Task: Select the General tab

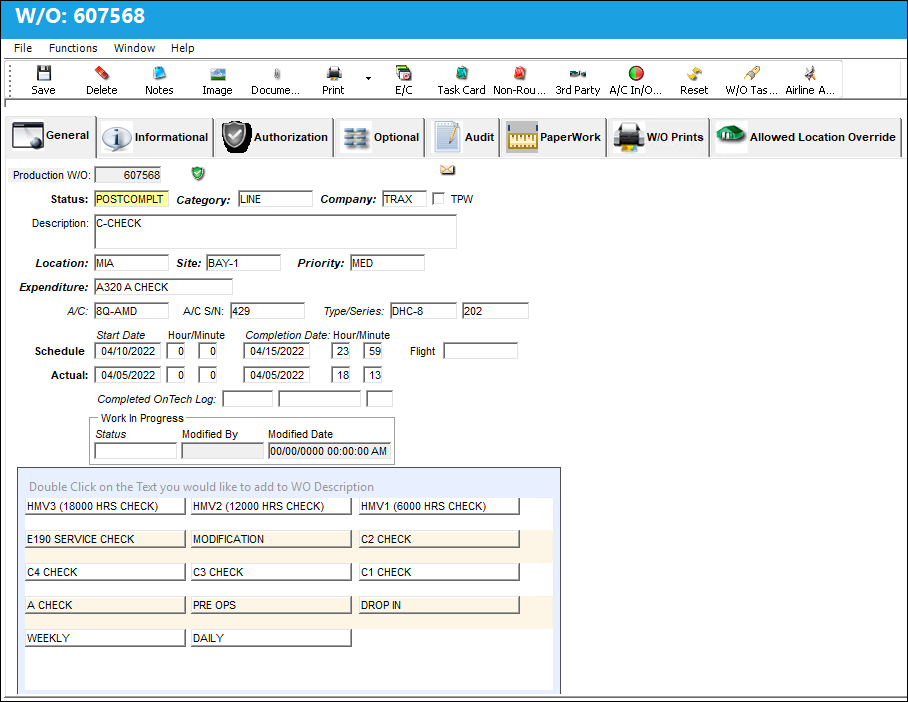Action: click(51, 136)
